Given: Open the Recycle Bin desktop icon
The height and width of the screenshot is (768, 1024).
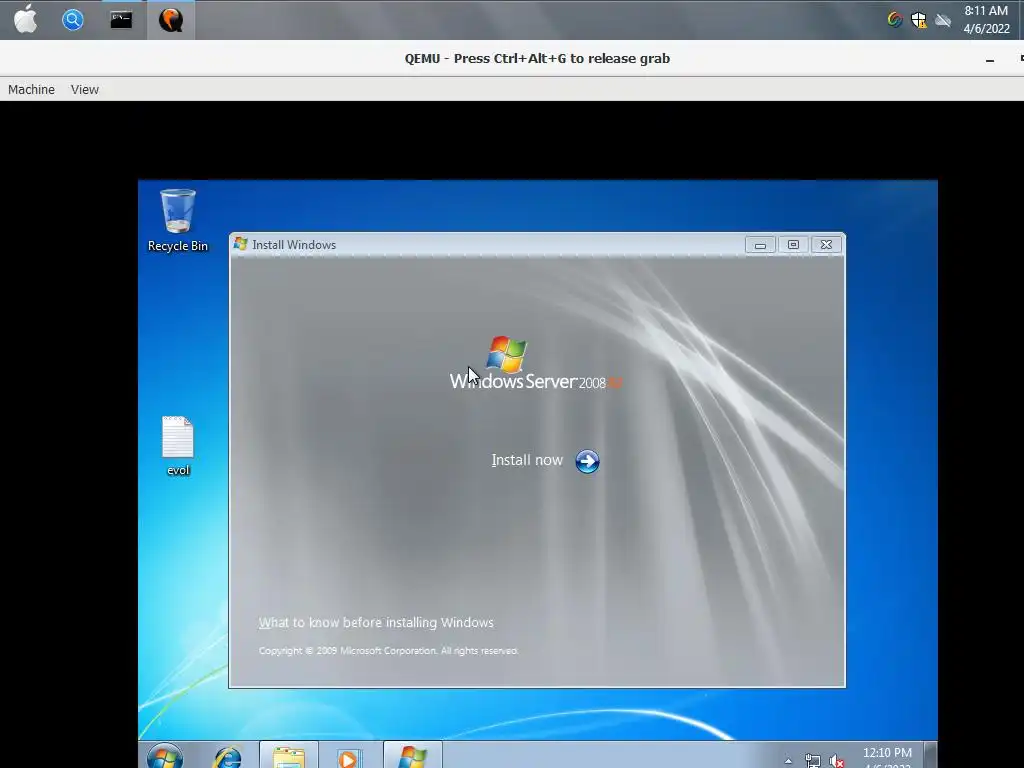Looking at the screenshot, I should [178, 220].
